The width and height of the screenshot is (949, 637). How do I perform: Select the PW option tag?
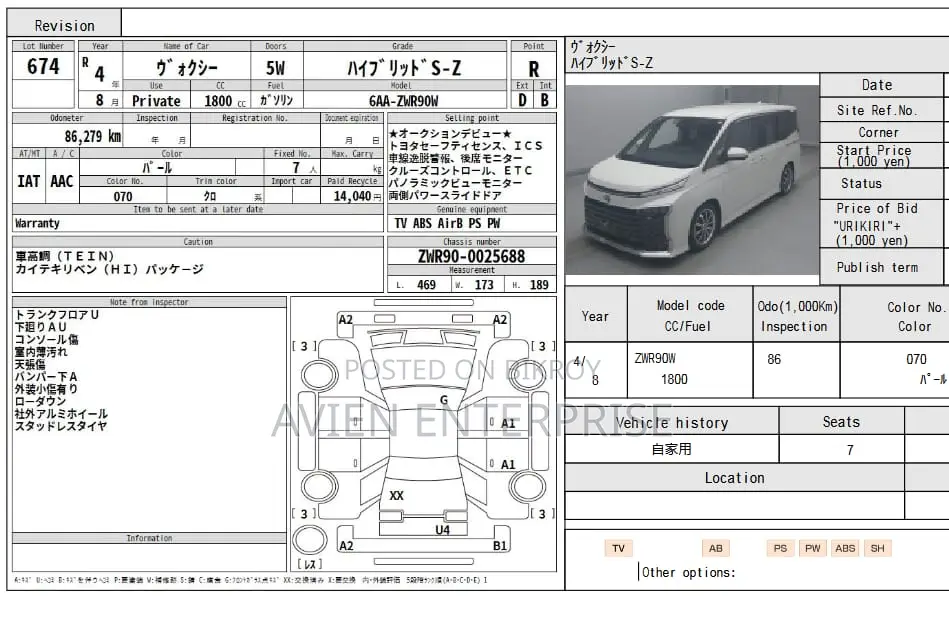click(x=812, y=548)
